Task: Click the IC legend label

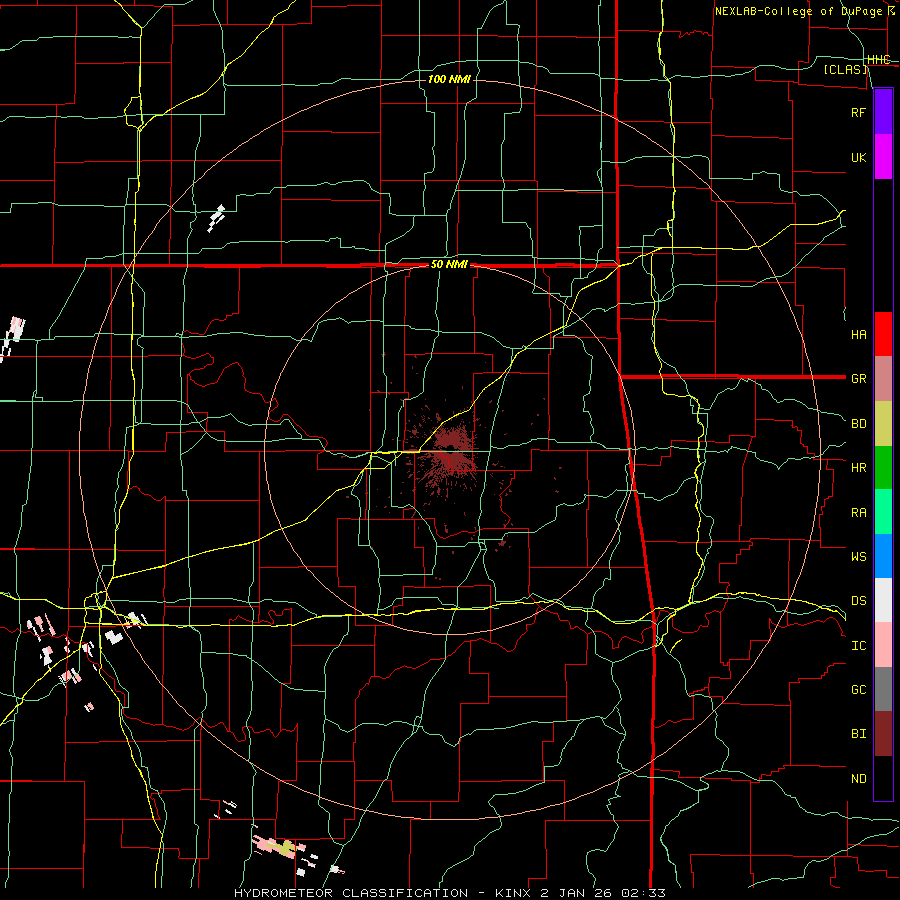Action: pos(858,646)
